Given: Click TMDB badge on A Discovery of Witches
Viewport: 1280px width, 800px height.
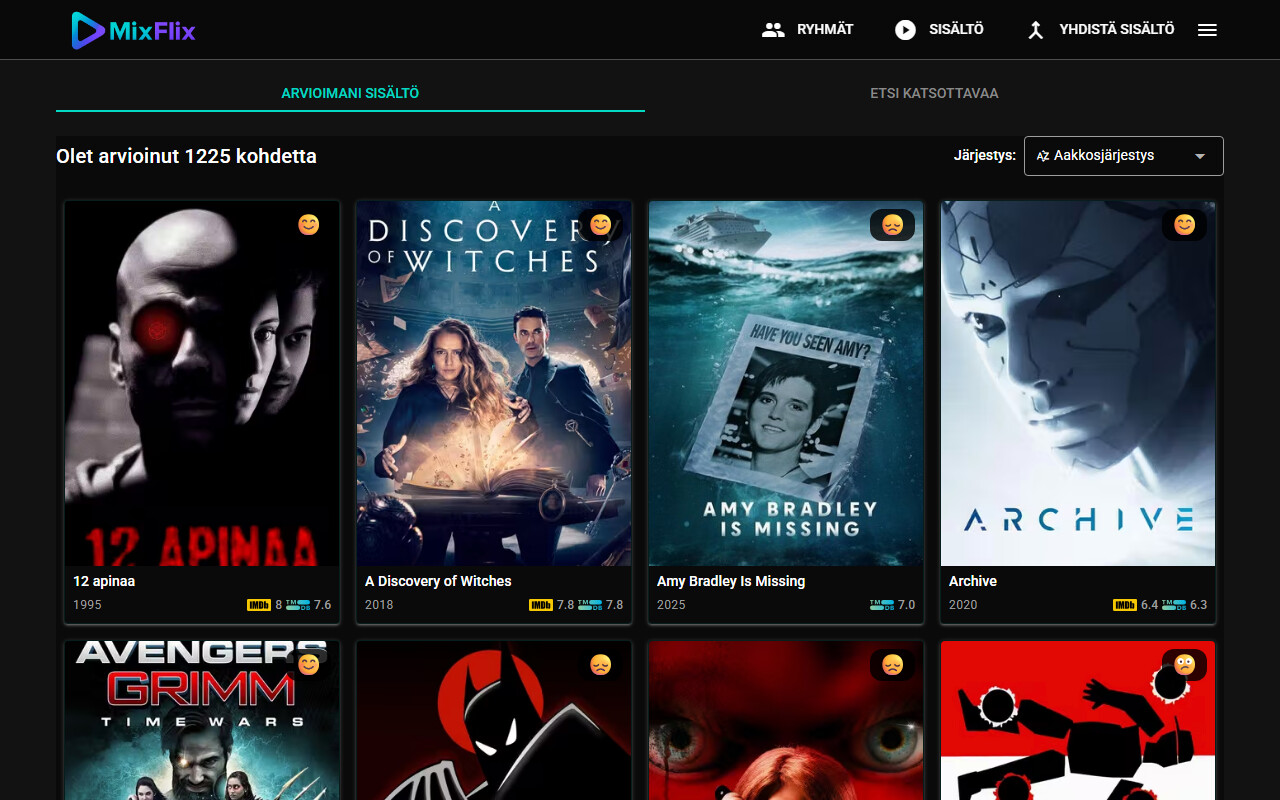Looking at the screenshot, I should click(590, 605).
